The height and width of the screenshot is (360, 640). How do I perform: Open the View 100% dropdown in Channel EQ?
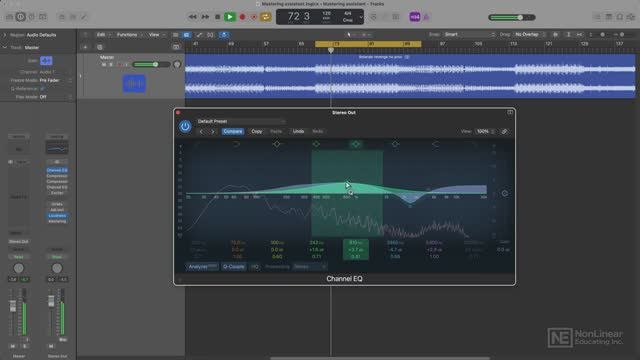[485, 131]
